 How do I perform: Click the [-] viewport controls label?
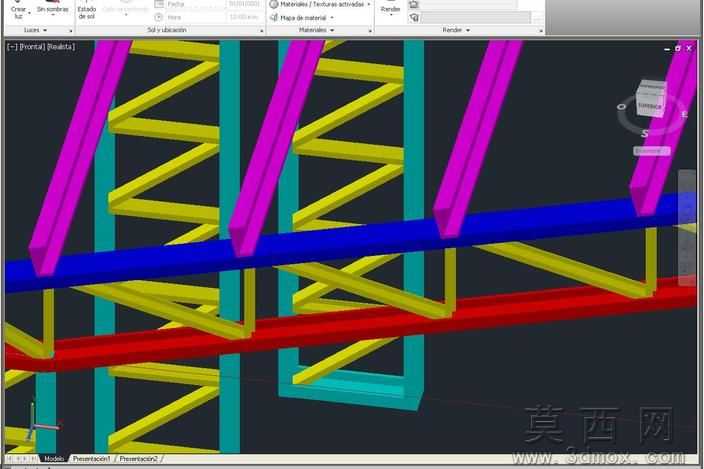click(12, 47)
